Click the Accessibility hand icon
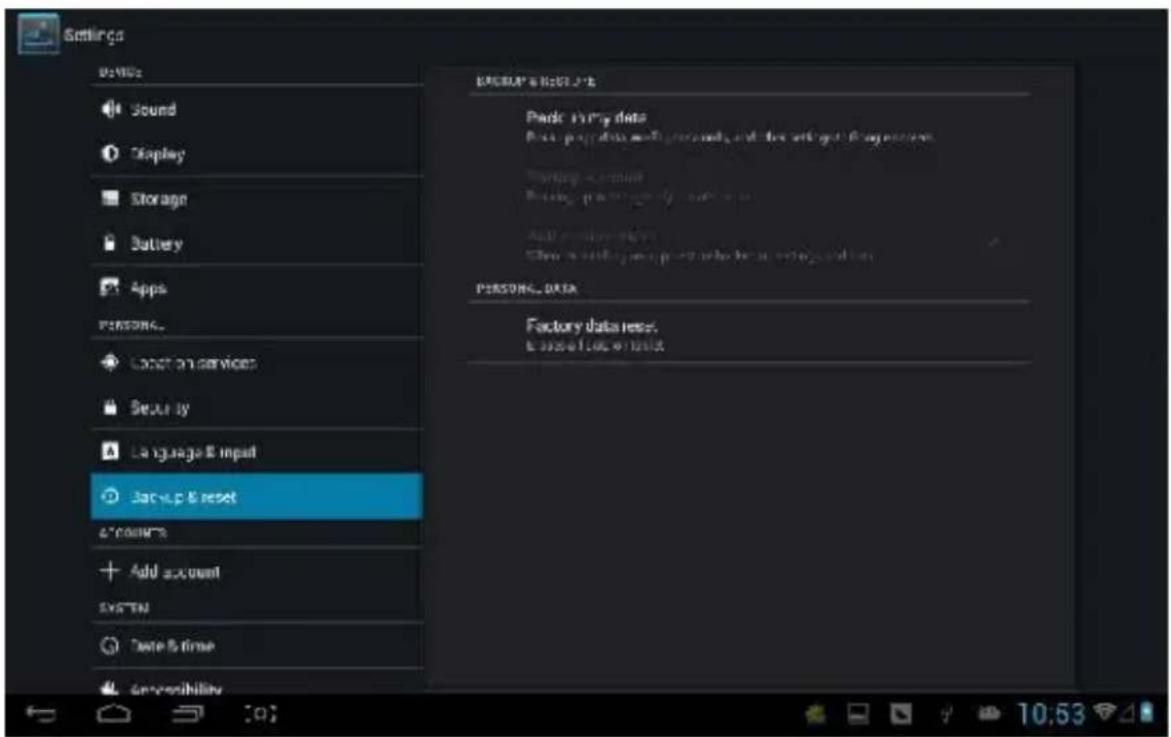Screen dimensions: 1171x737 [110, 686]
